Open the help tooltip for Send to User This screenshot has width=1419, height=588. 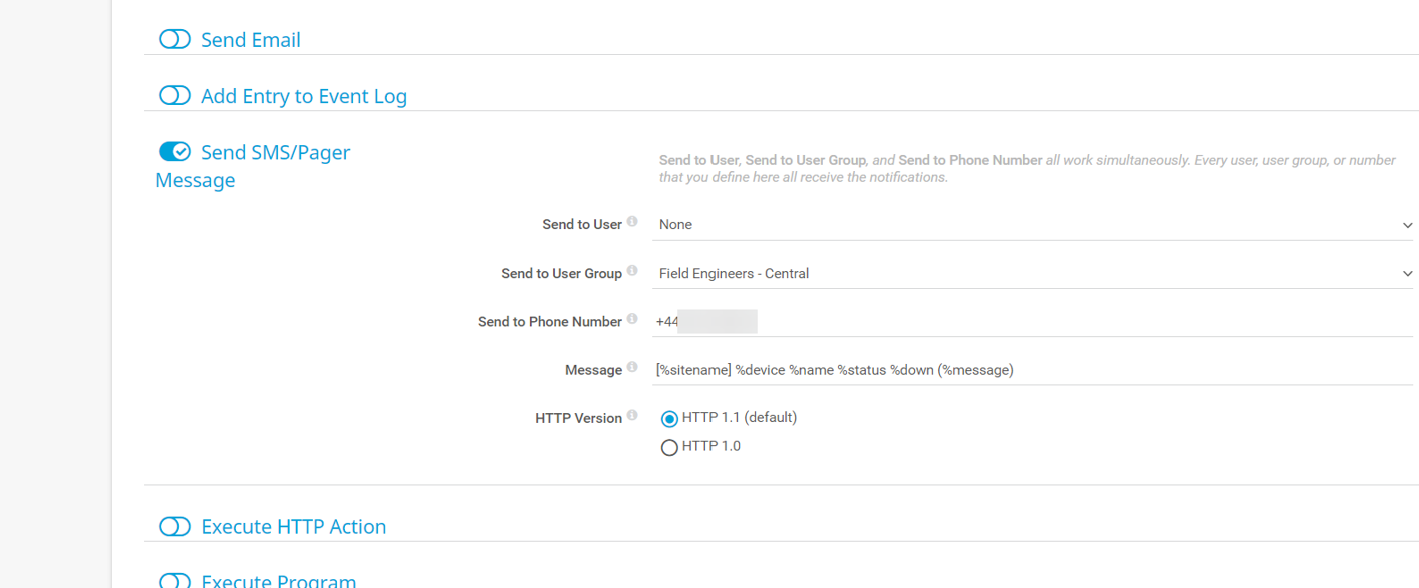(634, 220)
